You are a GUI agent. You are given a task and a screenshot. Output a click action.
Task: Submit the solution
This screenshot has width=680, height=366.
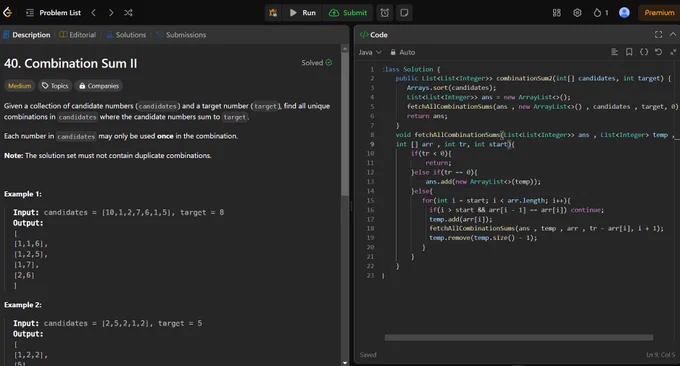pos(348,13)
